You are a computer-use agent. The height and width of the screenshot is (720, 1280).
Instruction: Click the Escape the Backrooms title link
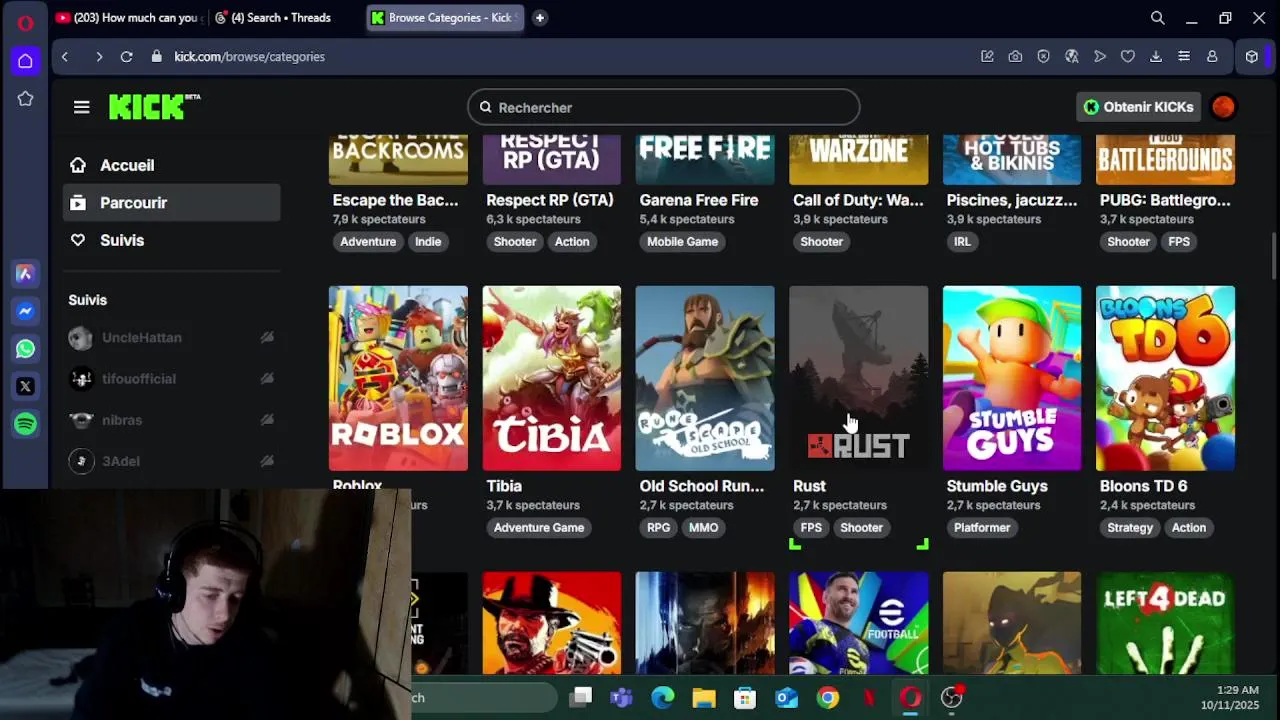point(395,200)
